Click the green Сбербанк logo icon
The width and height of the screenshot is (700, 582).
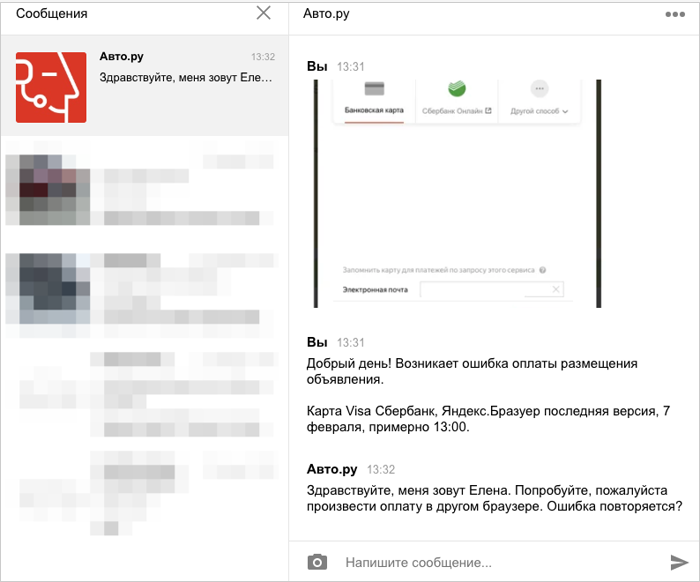pyautogui.click(x=457, y=88)
